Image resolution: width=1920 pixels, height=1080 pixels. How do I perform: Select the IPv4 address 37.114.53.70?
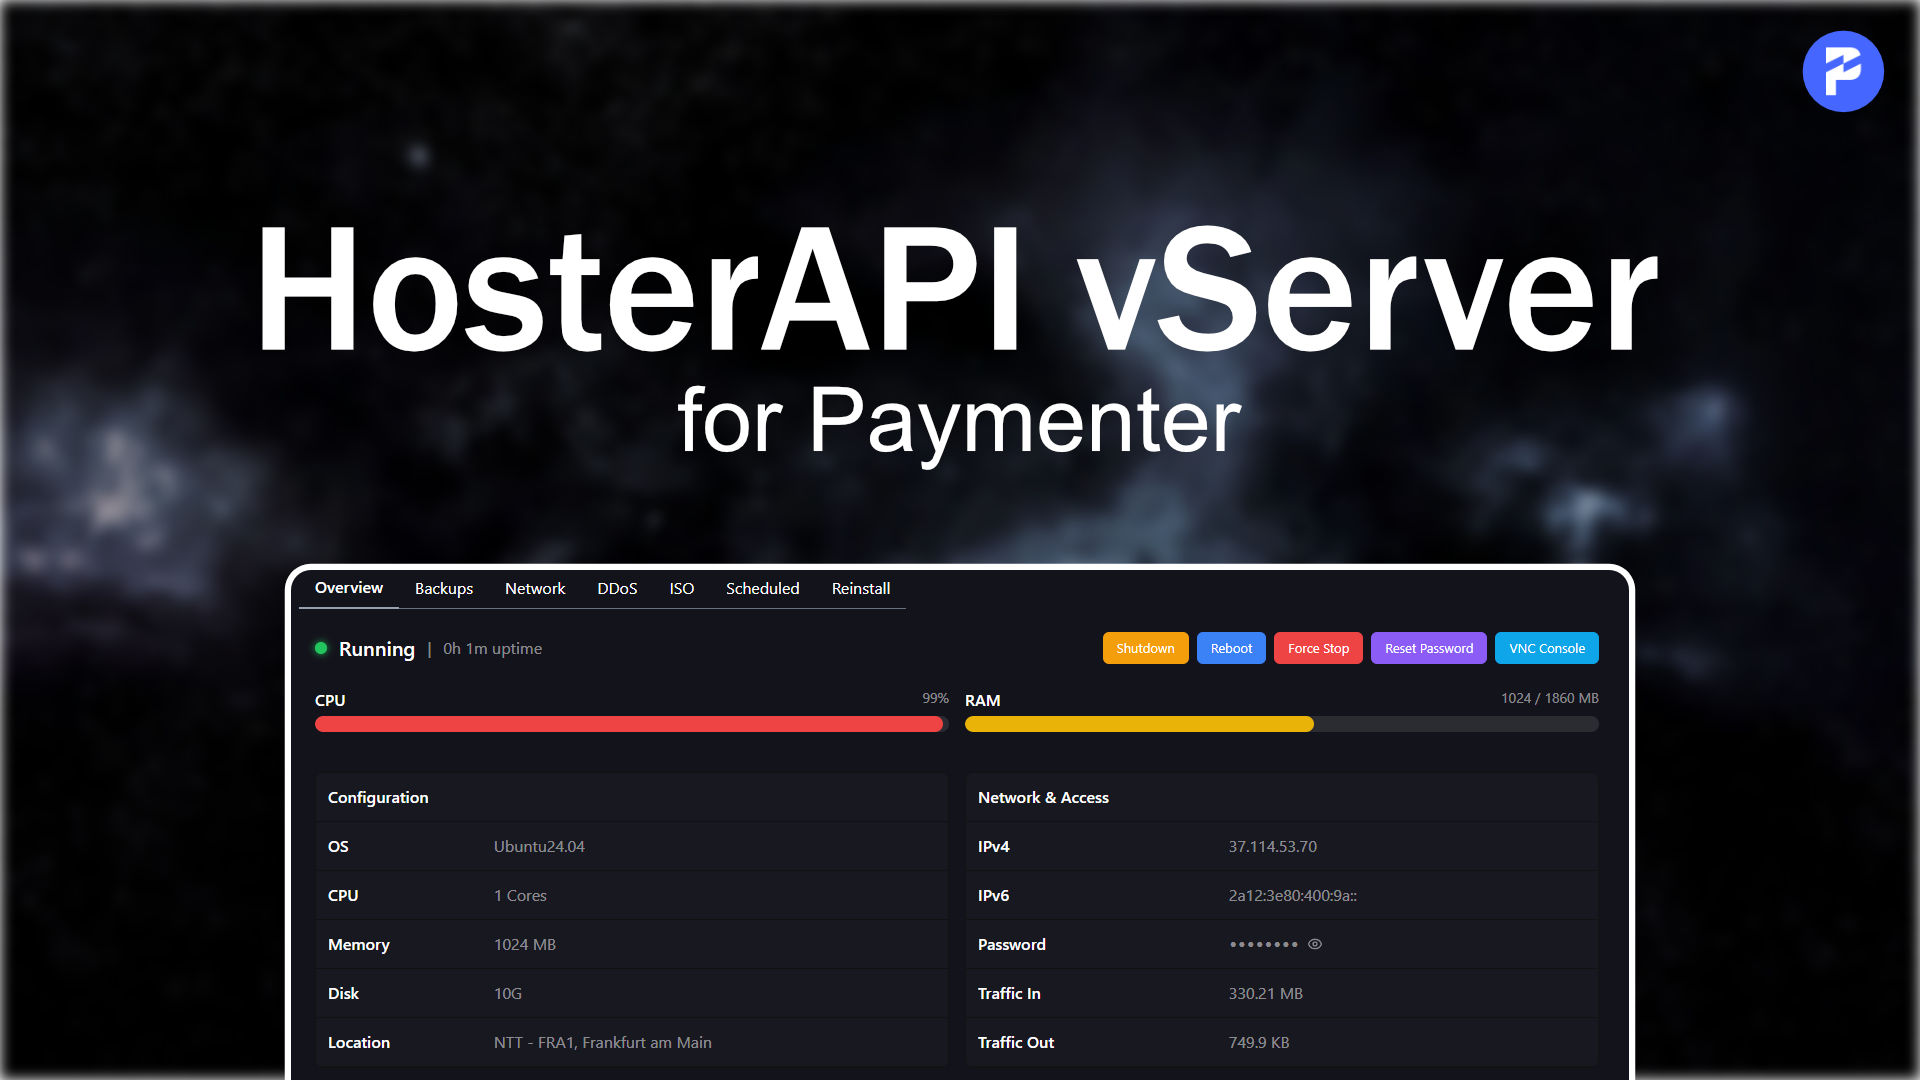(x=1273, y=846)
